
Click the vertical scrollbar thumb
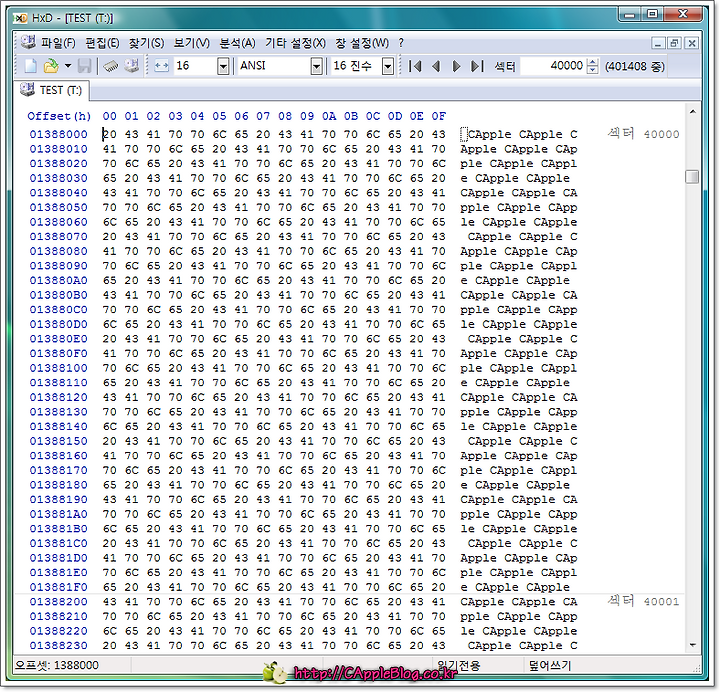(692, 177)
